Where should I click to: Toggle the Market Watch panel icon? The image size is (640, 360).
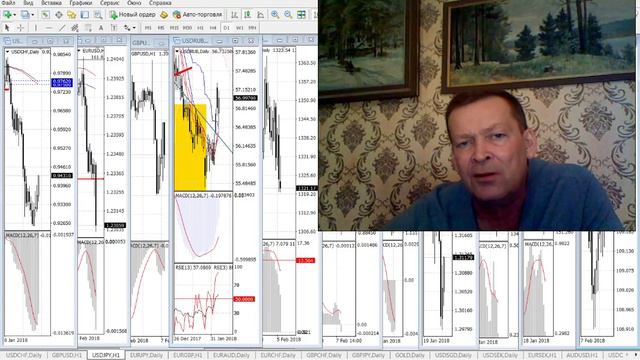point(45,15)
